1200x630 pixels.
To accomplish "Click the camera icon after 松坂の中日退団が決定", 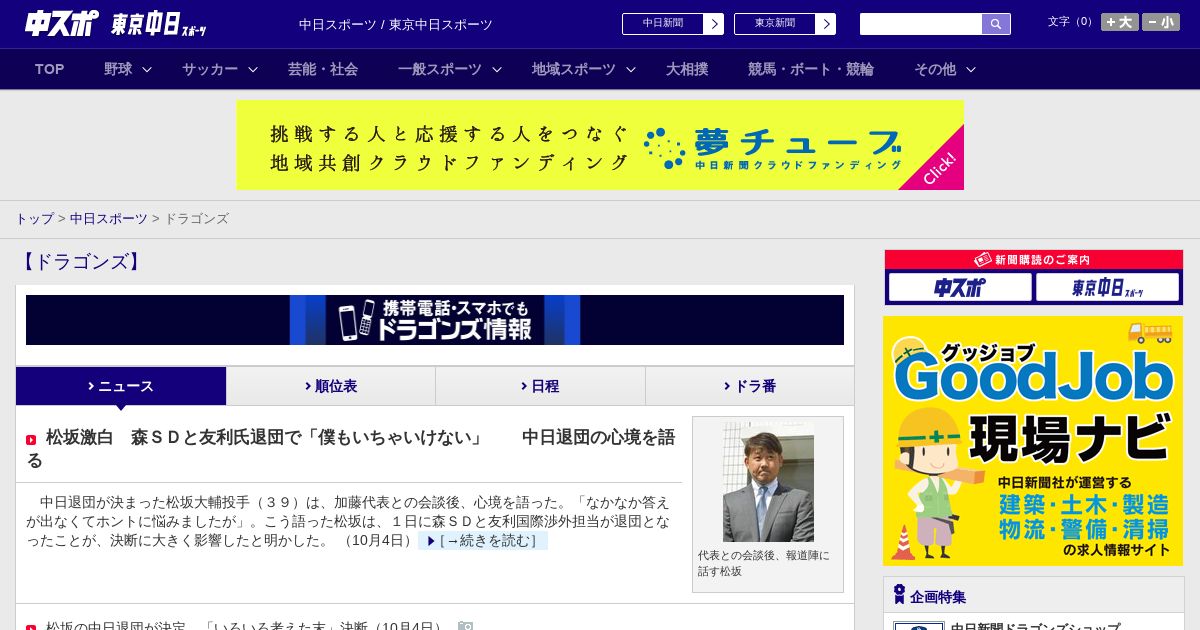I will point(465,627).
